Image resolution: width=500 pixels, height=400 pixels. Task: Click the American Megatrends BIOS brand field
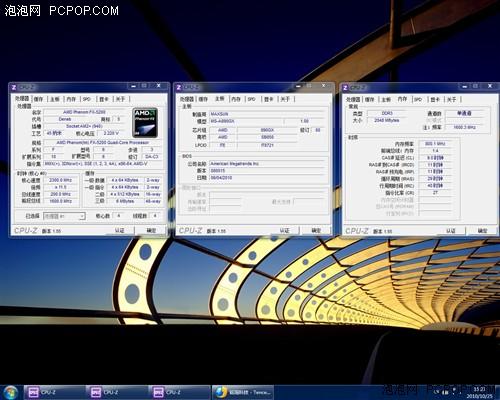tap(267, 164)
